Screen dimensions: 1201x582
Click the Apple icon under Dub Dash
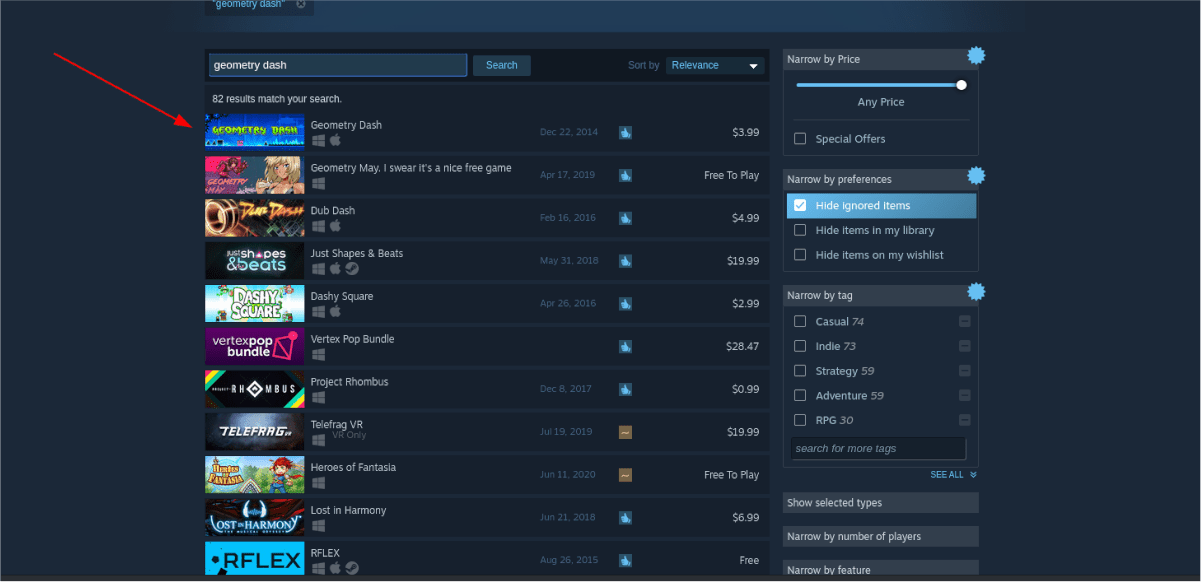tap(335, 227)
